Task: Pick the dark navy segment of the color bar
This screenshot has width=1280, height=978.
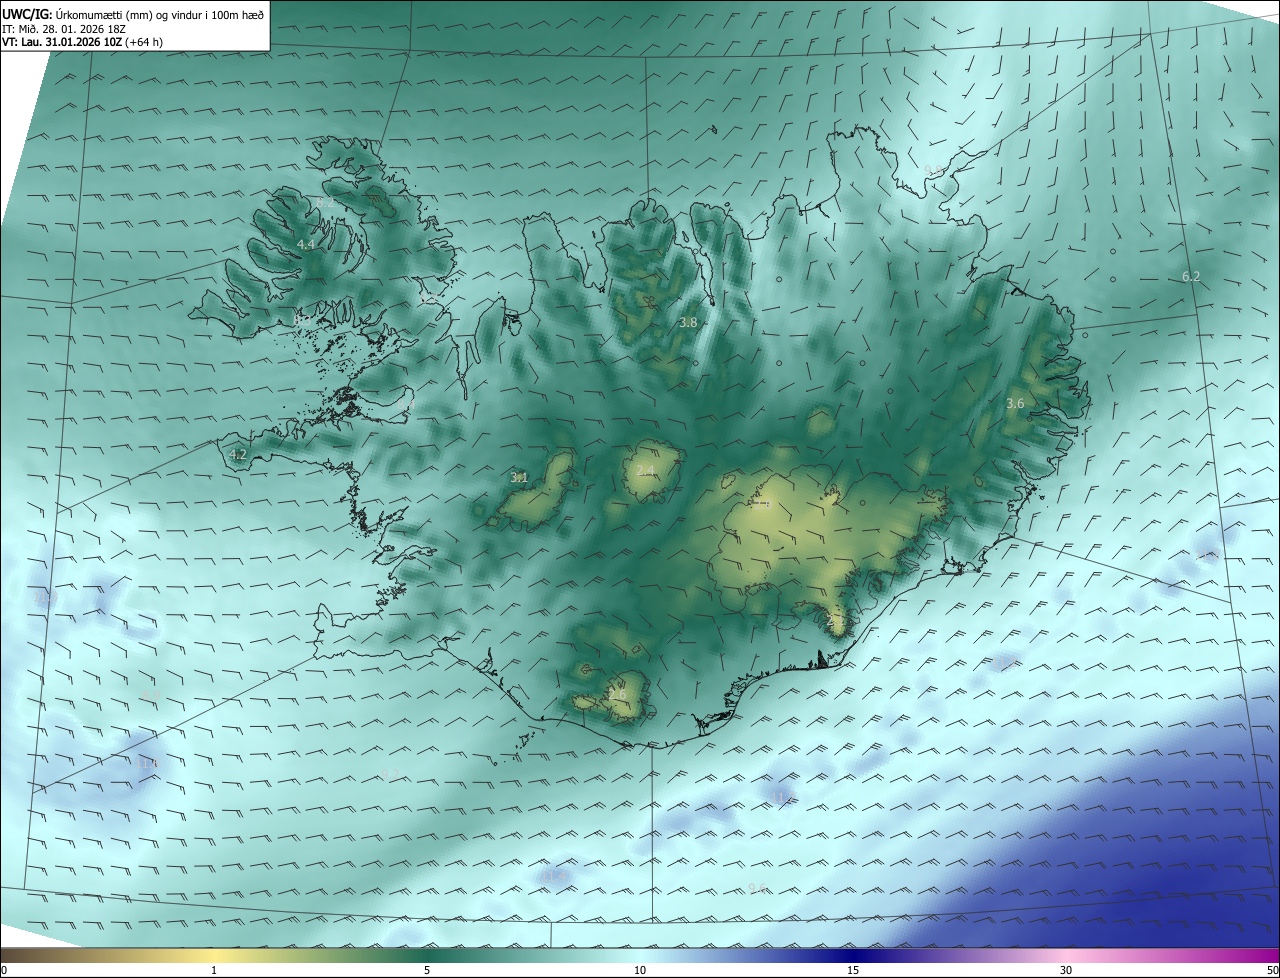Action: point(853,955)
